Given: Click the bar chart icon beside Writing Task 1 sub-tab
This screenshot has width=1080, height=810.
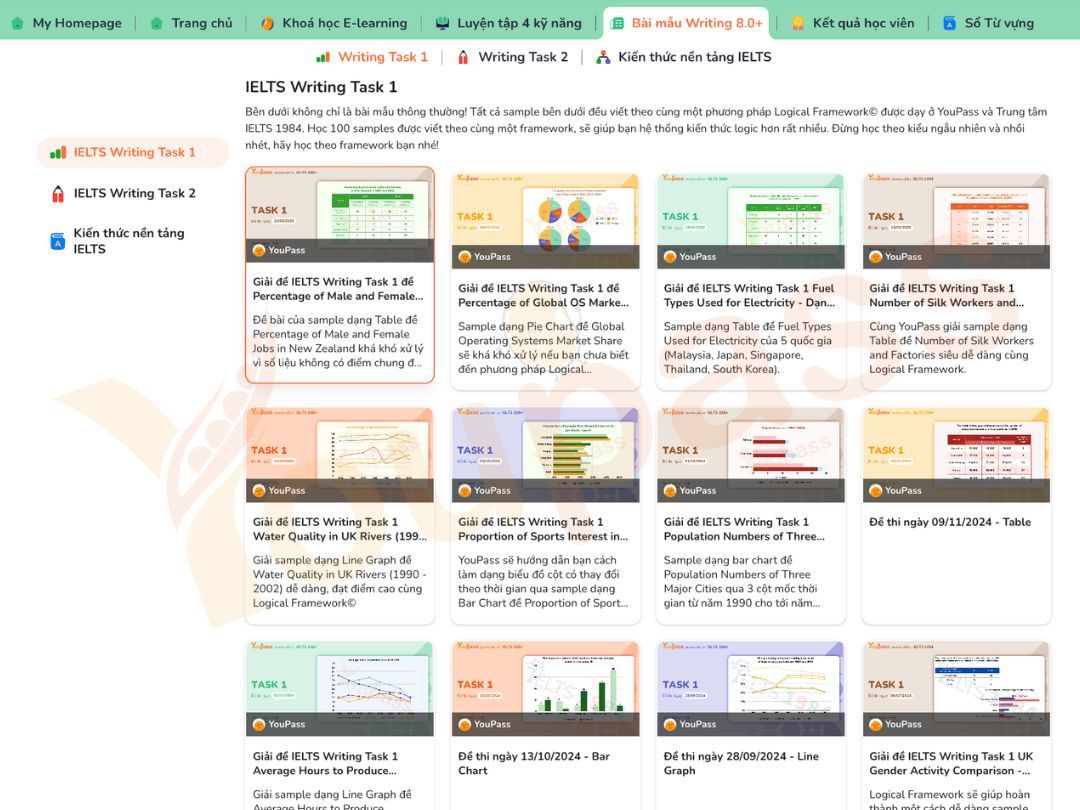Looking at the screenshot, I should tap(323, 57).
